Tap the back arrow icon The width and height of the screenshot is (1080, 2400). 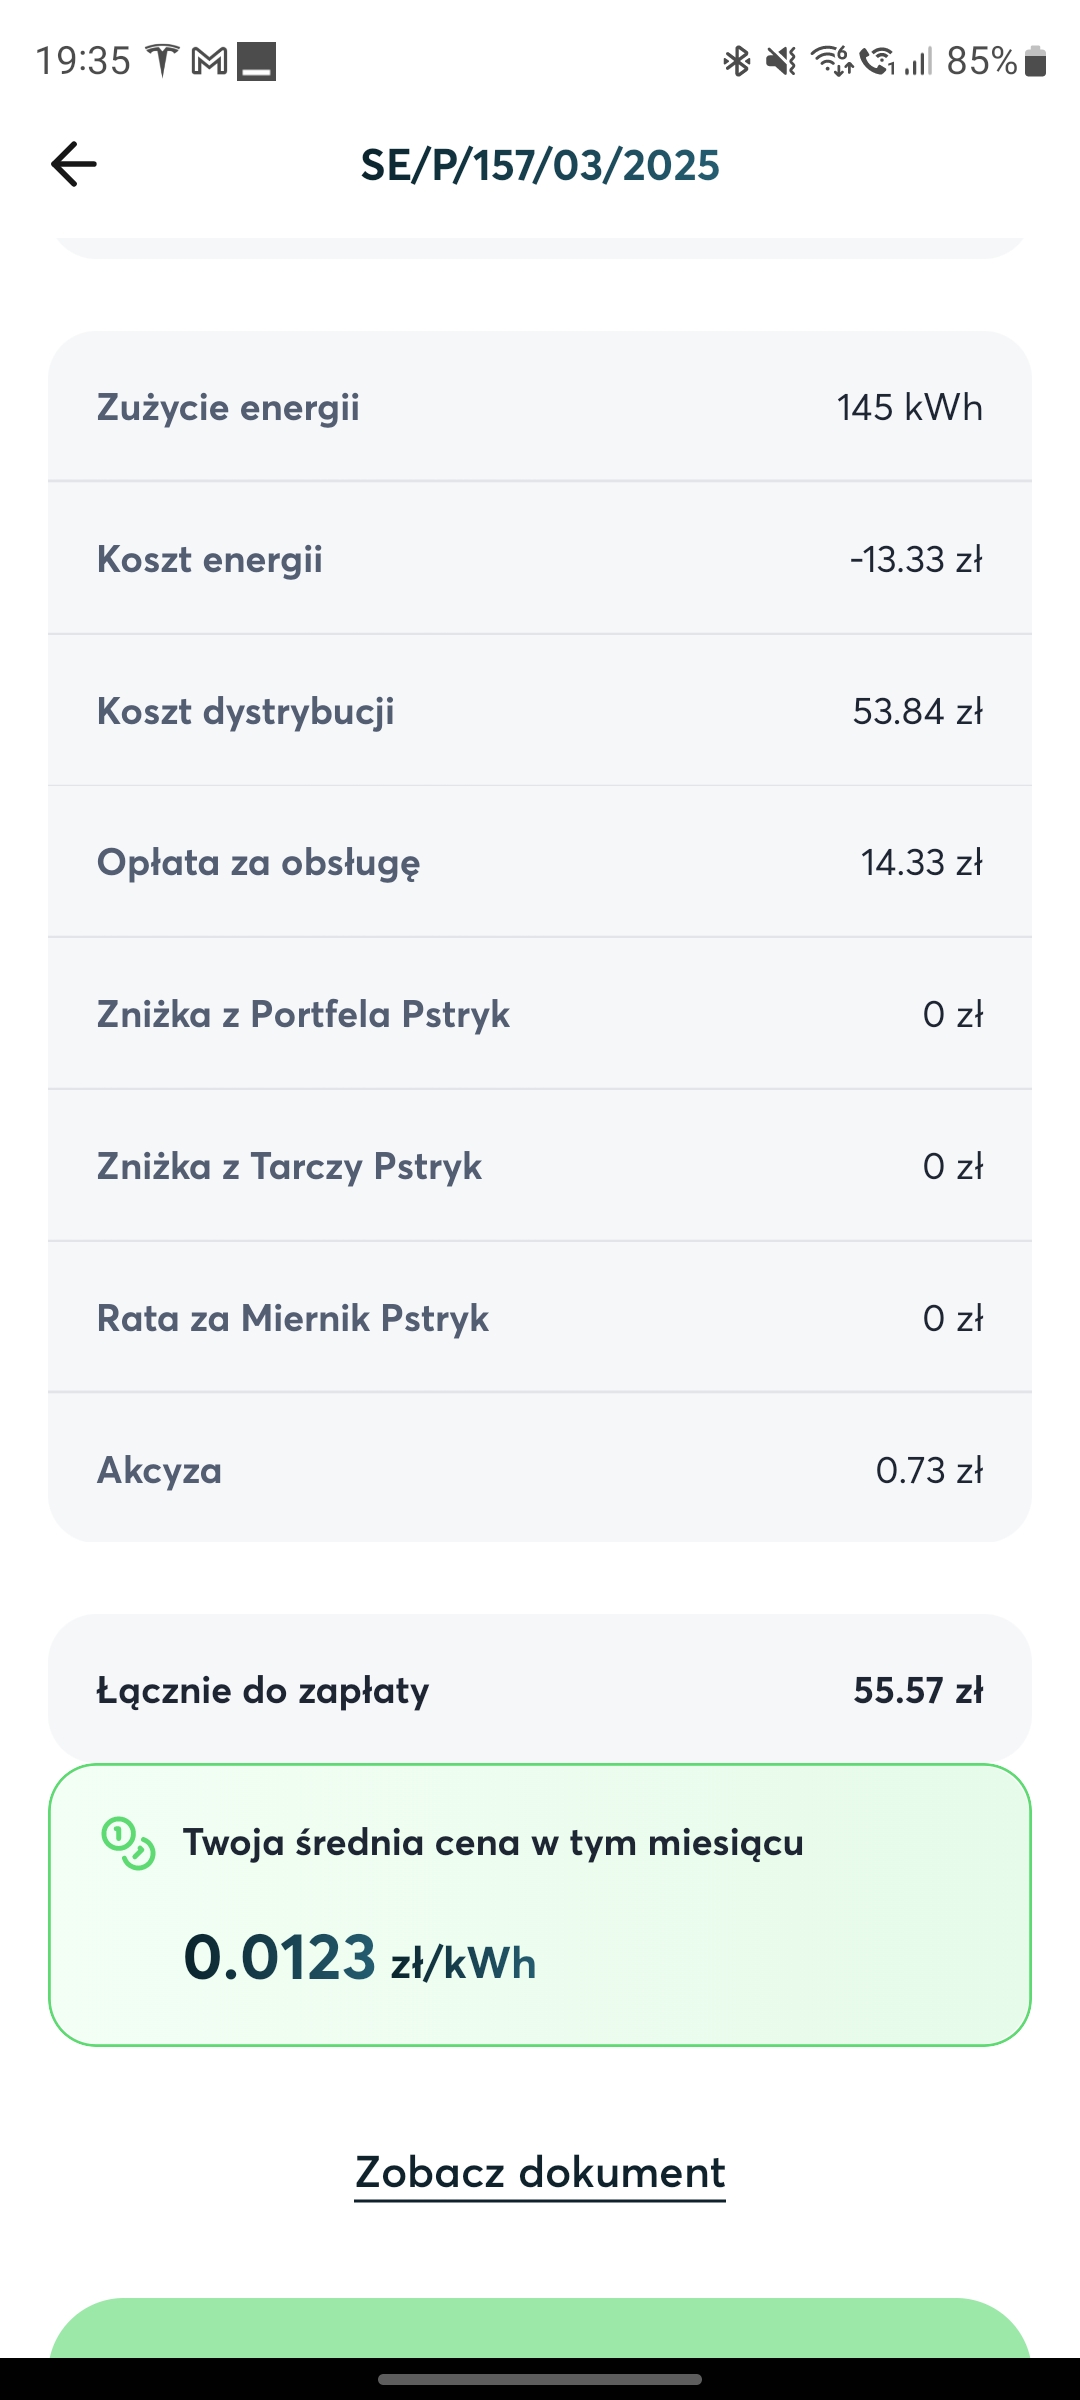(x=74, y=164)
